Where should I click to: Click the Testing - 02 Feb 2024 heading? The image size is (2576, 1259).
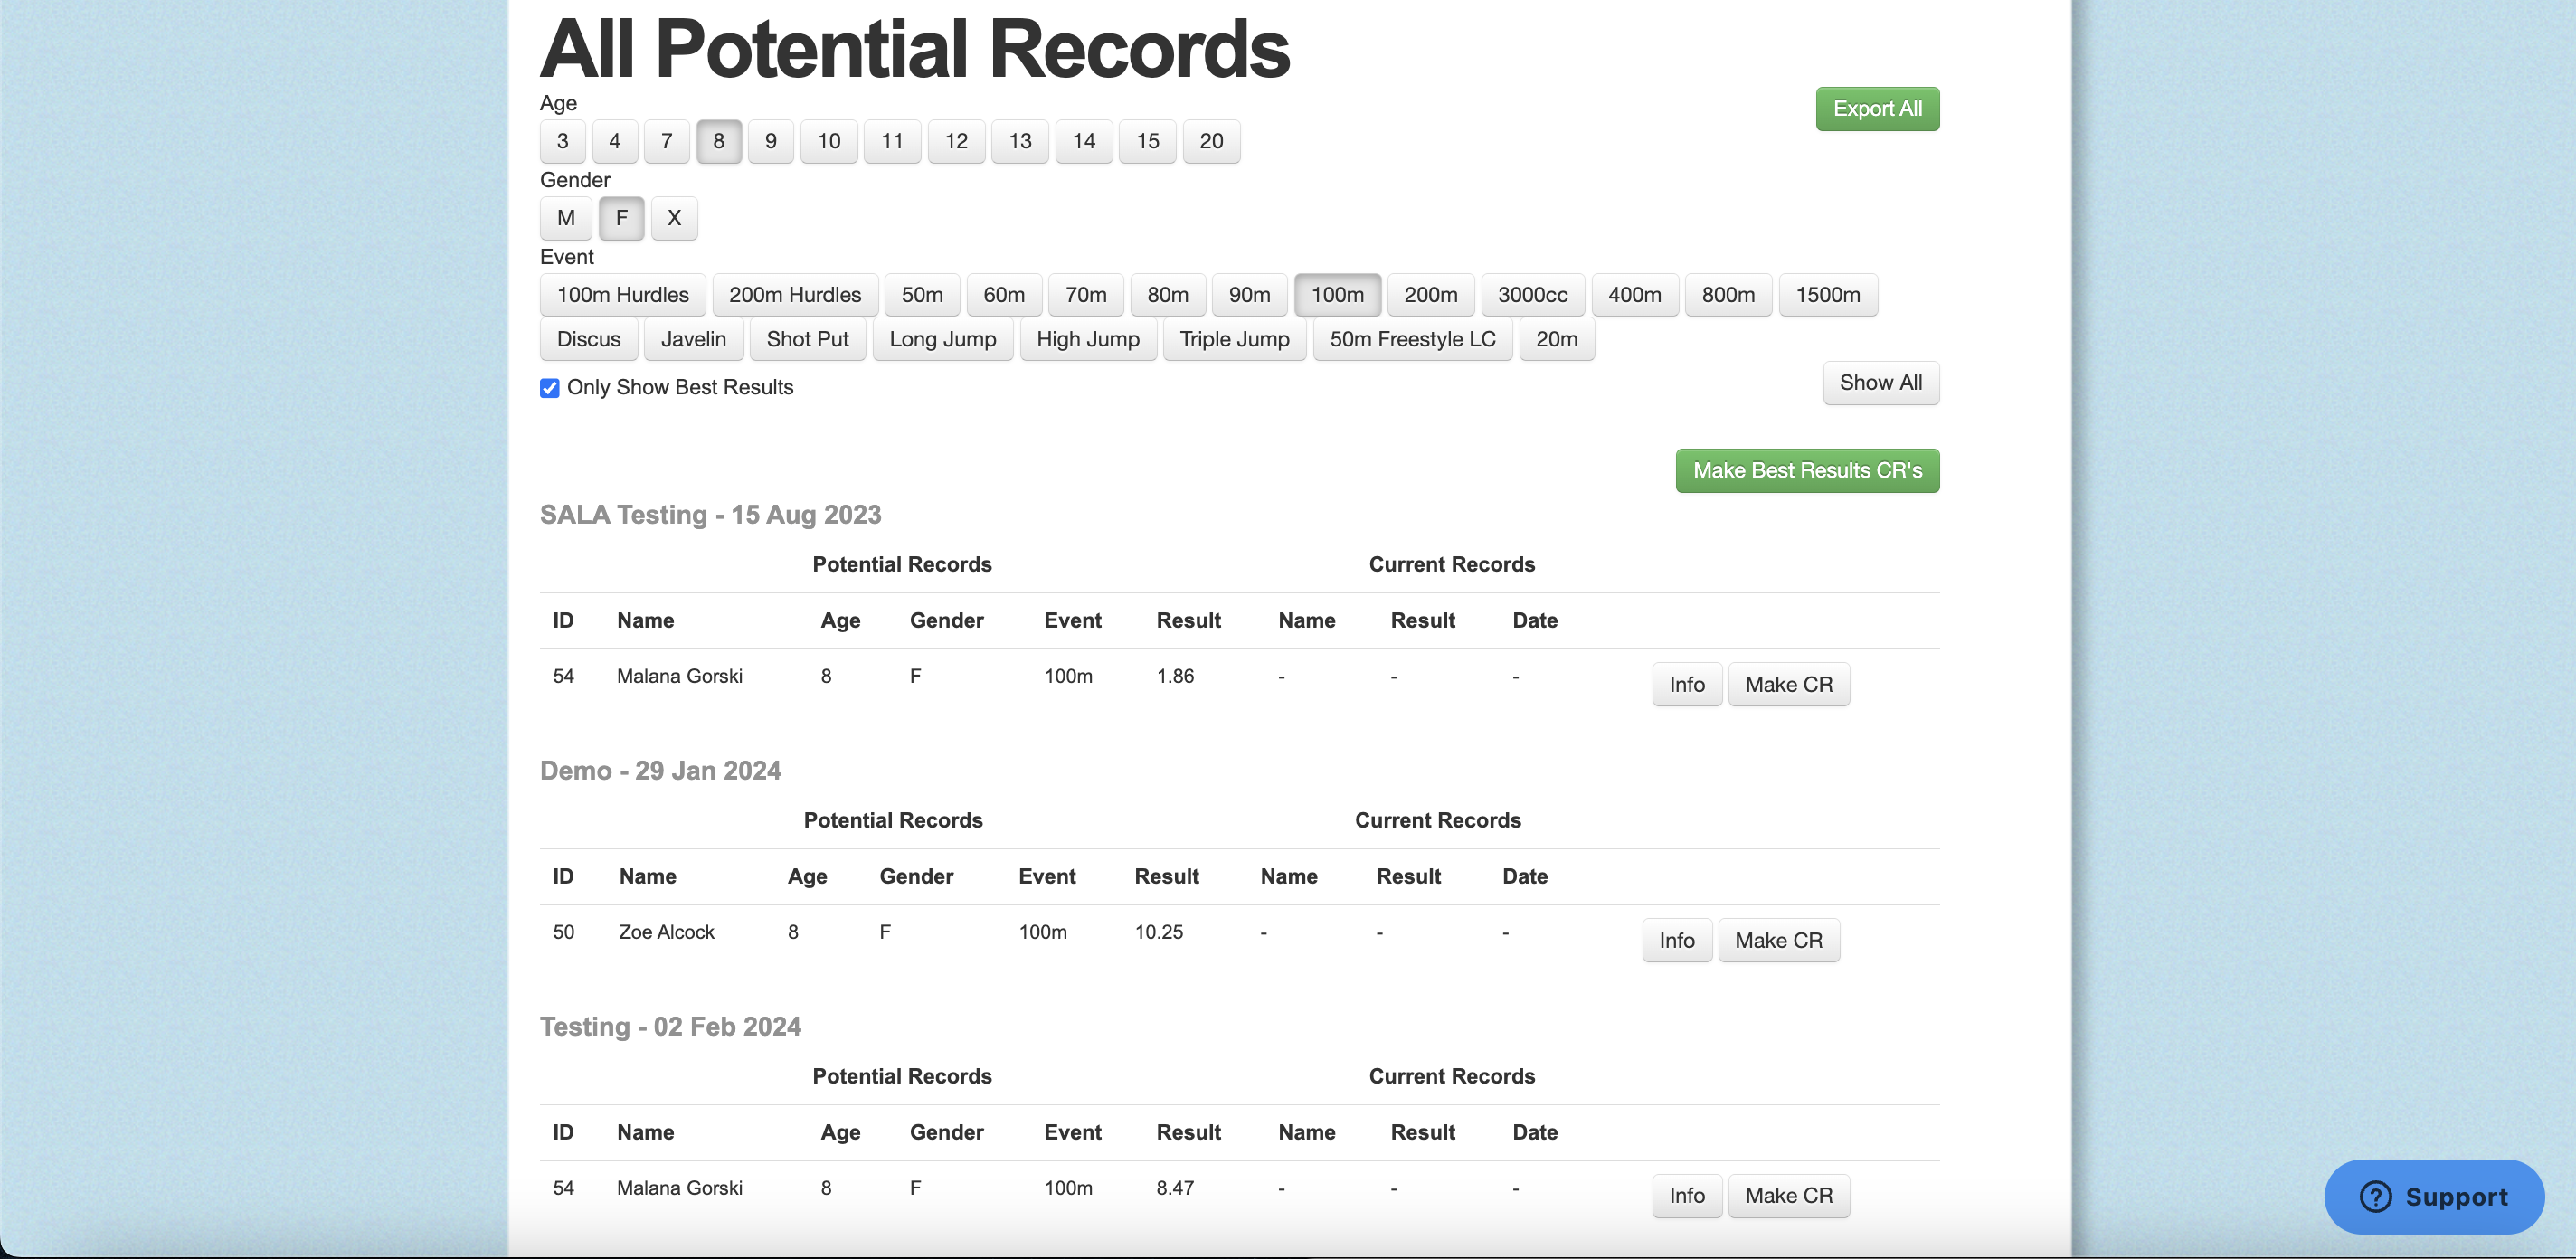(670, 1027)
